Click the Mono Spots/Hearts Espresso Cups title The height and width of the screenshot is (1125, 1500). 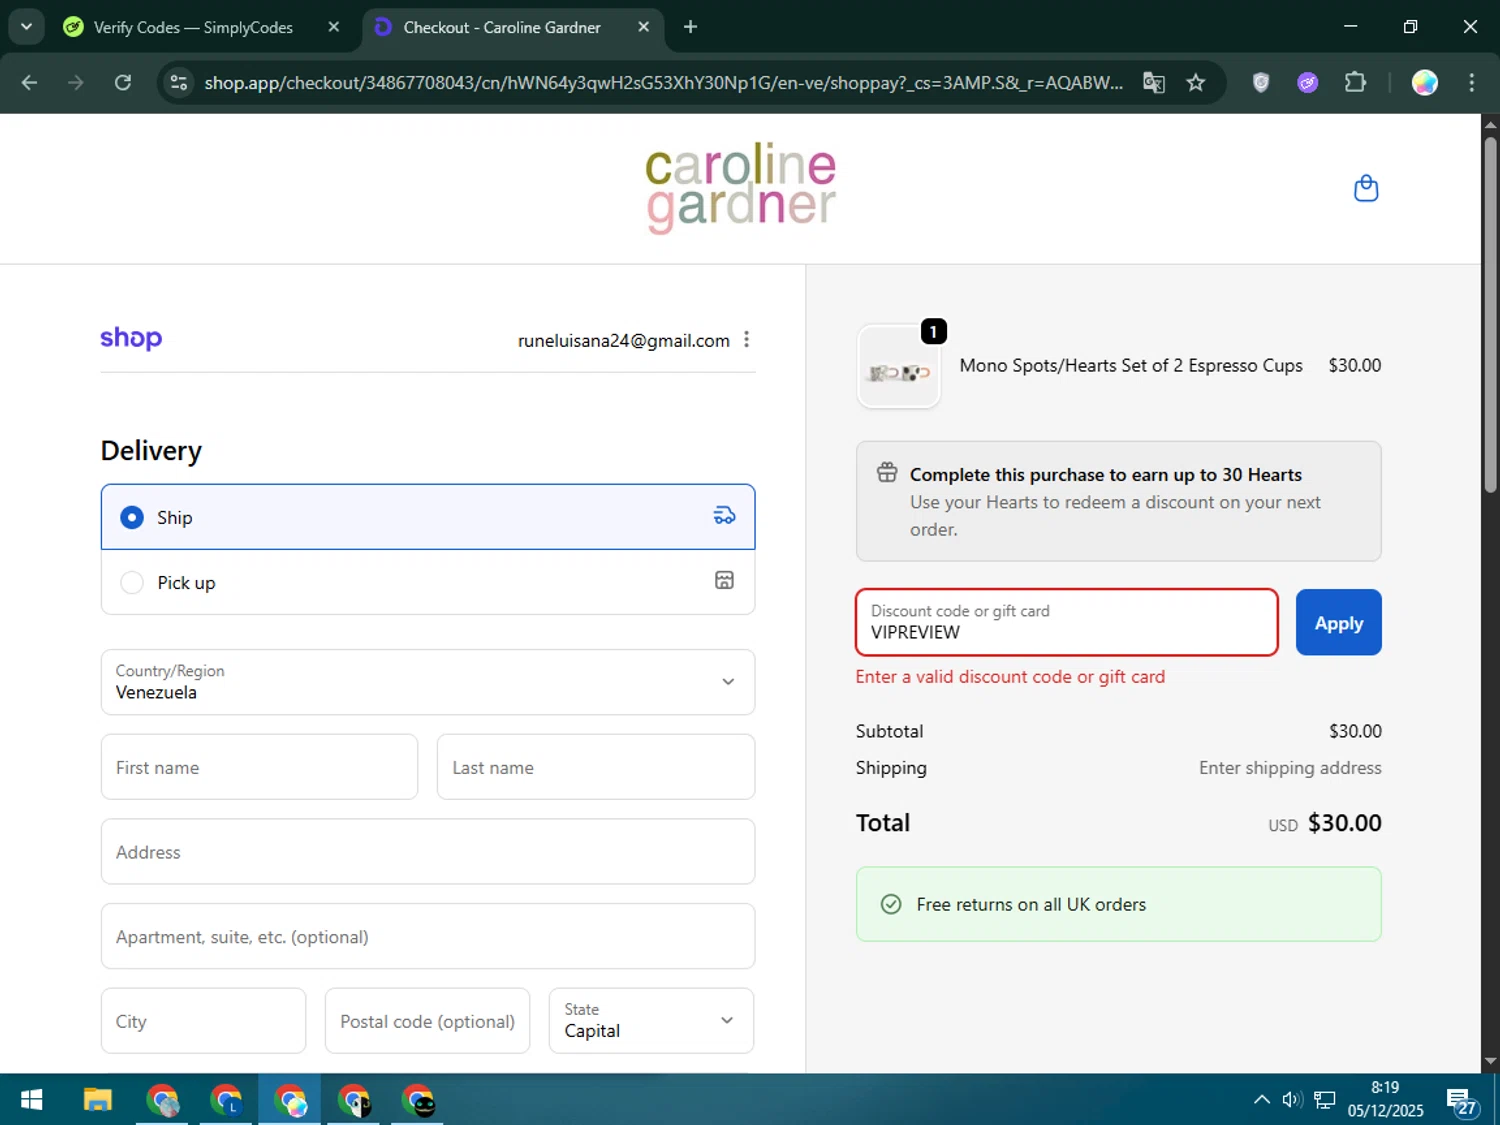click(1131, 365)
